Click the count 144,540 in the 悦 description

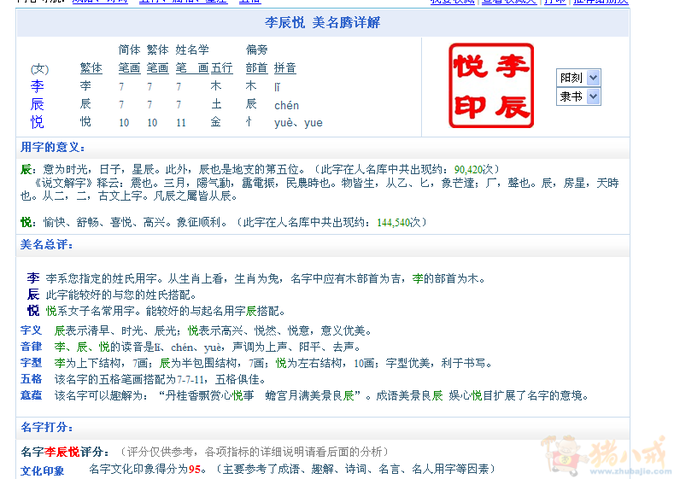click(393, 222)
